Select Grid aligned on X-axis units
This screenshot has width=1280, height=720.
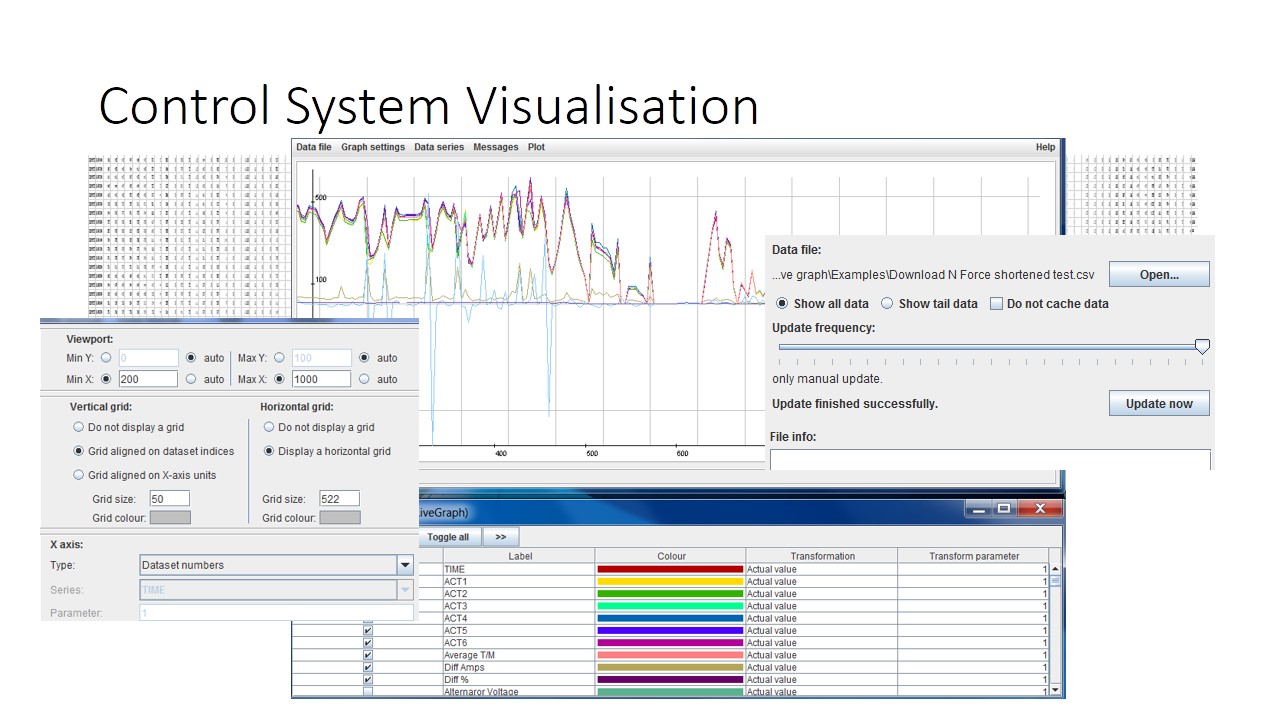tap(79, 475)
